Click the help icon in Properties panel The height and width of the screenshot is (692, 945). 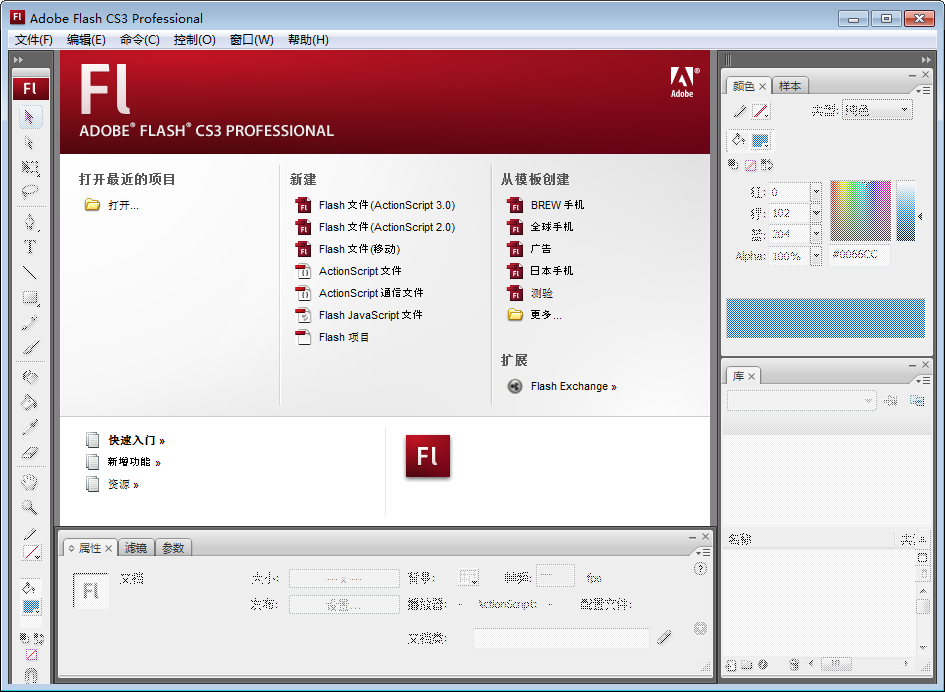(700, 568)
